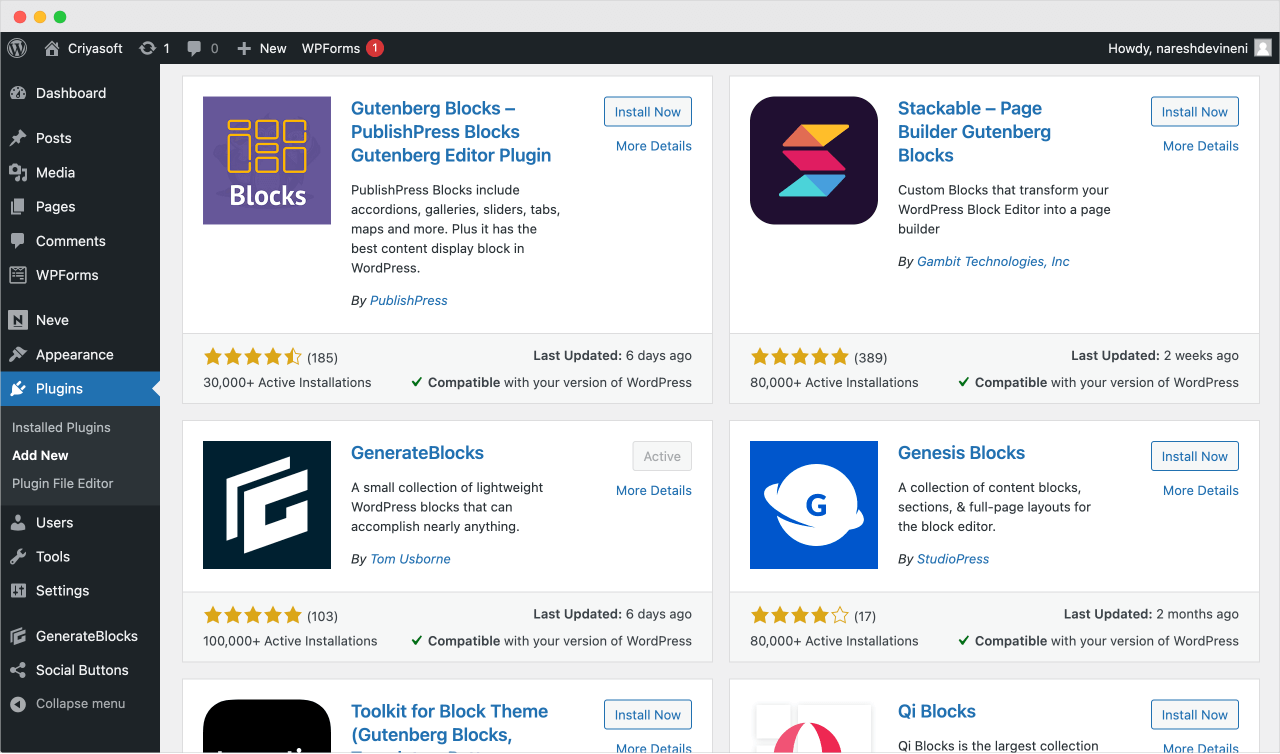Screen dimensions: 1280x754
Task: Click the Comments bubble icon in sidebar
Action: pos(18,241)
